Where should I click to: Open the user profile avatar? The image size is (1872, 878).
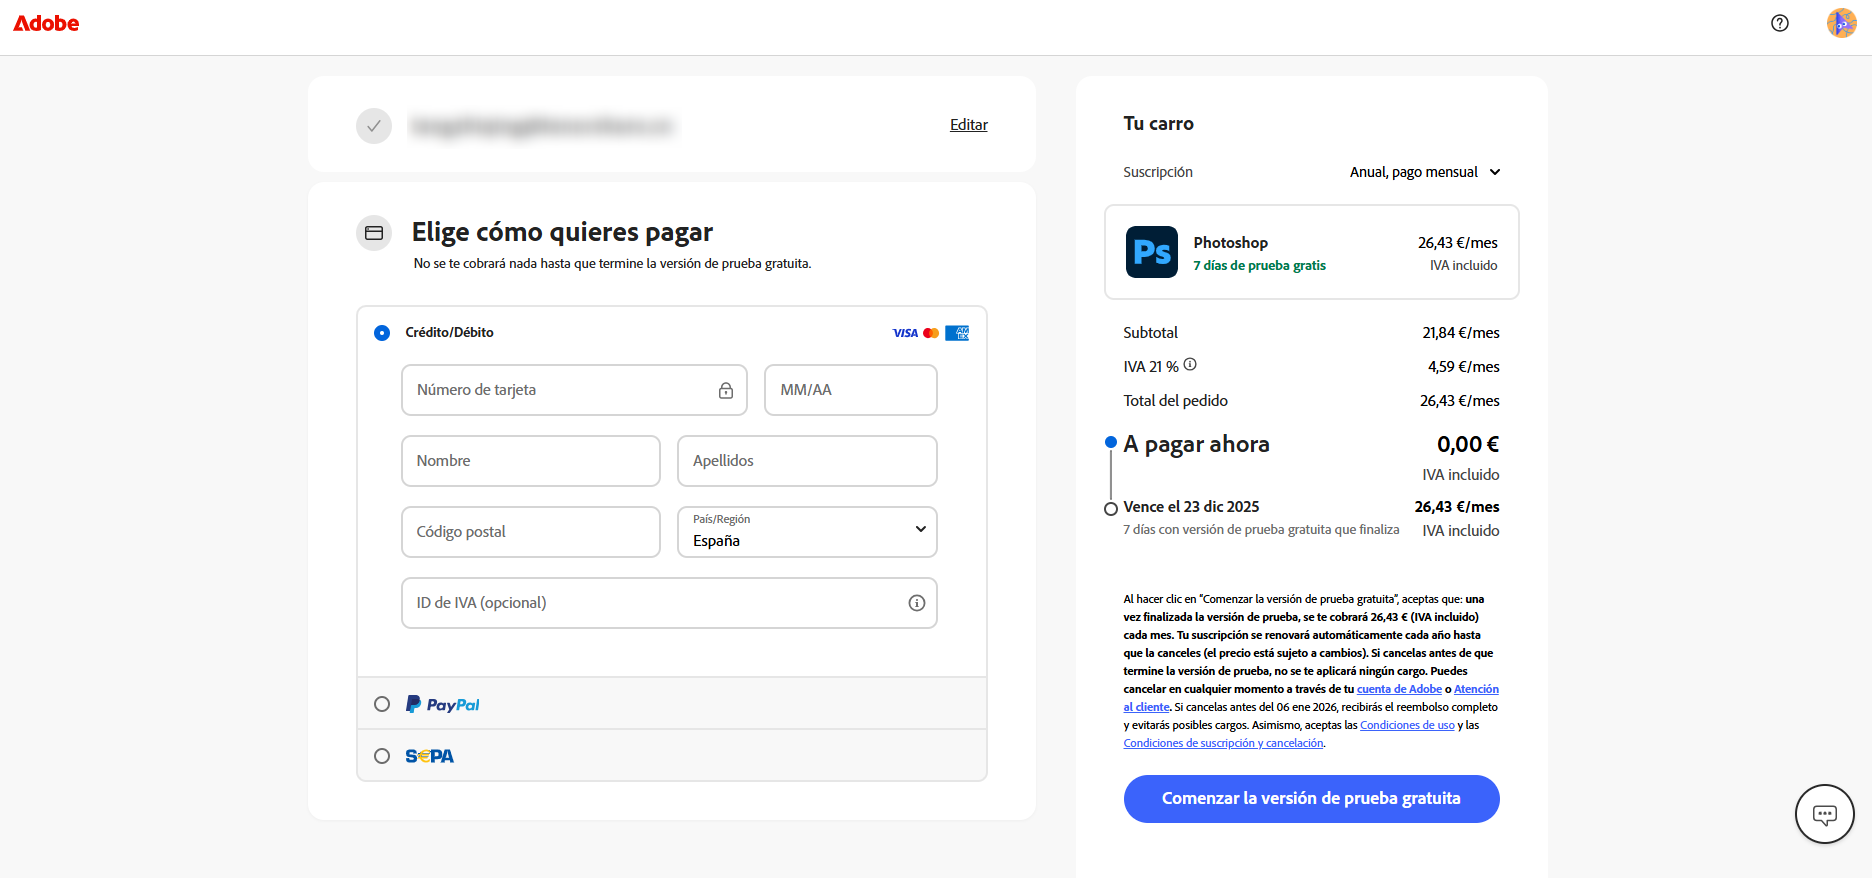[1841, 23]
